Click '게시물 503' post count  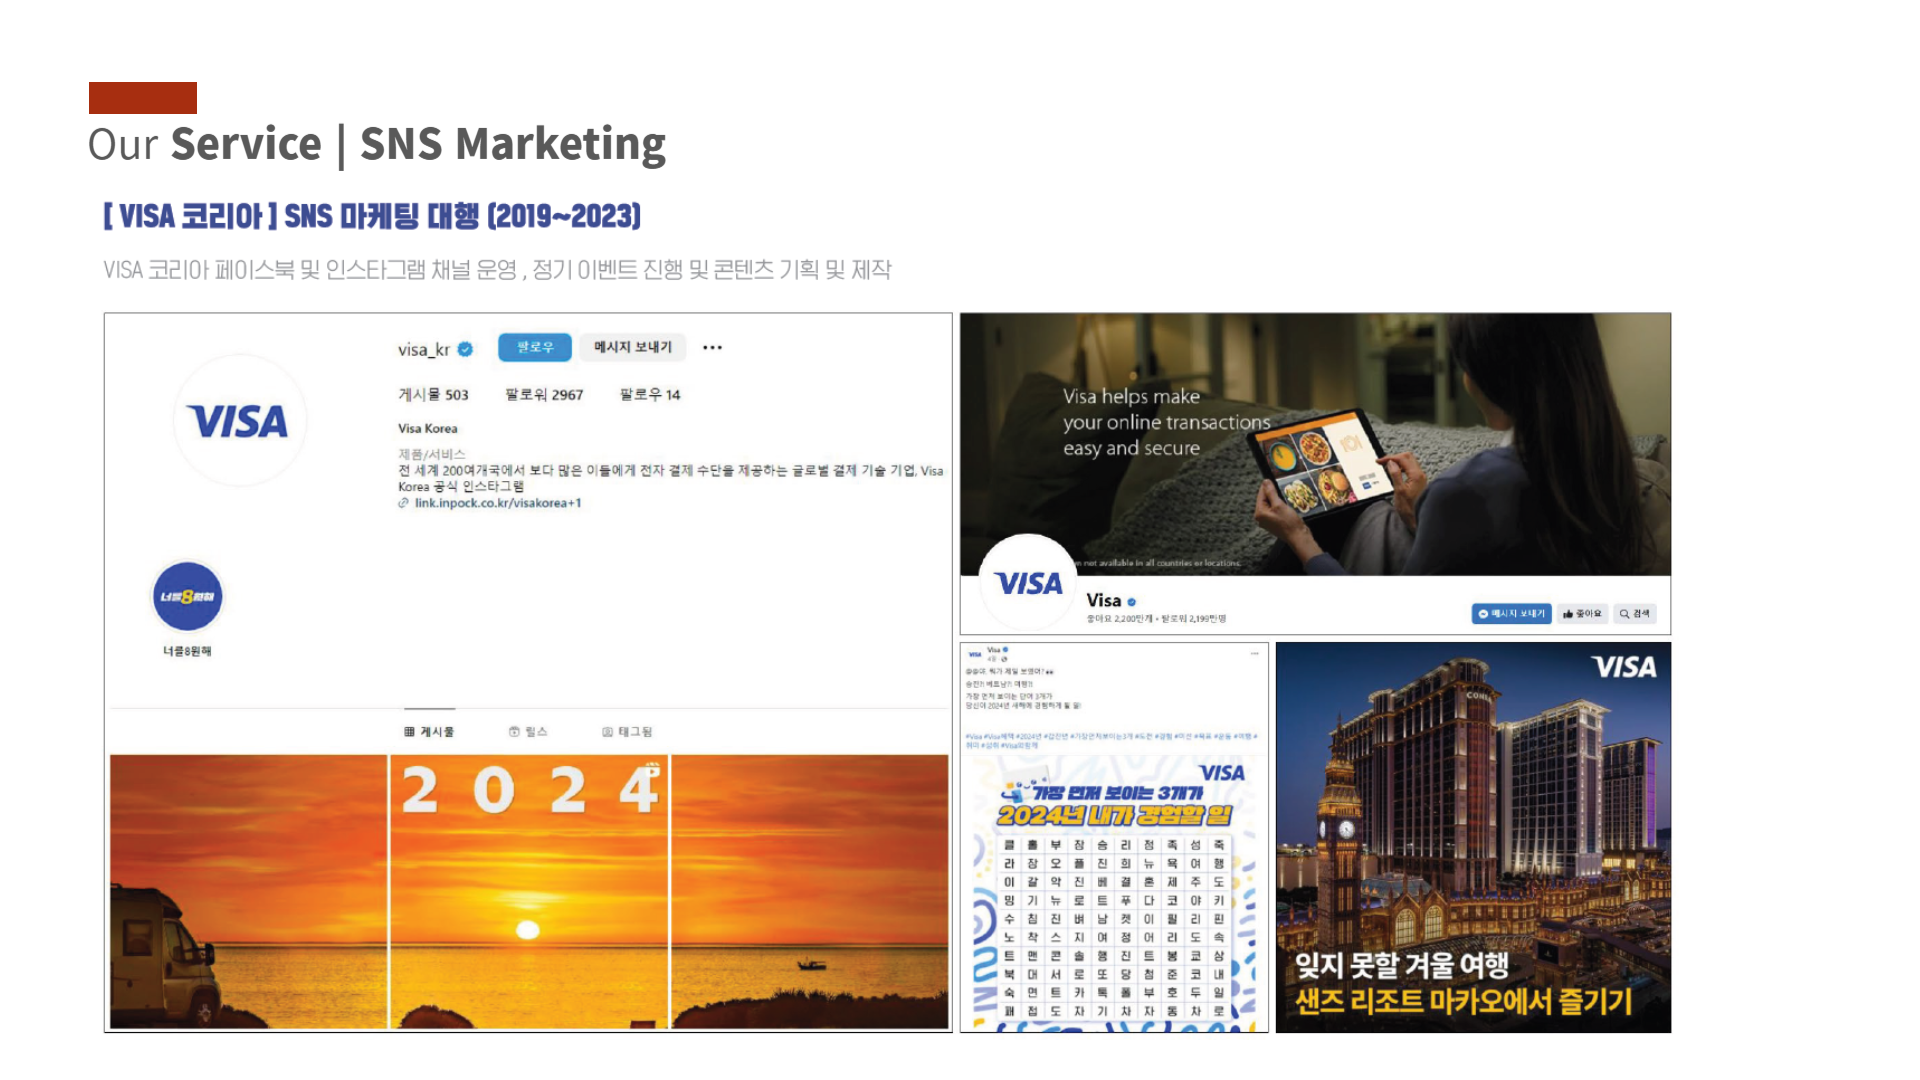[433, 395]
